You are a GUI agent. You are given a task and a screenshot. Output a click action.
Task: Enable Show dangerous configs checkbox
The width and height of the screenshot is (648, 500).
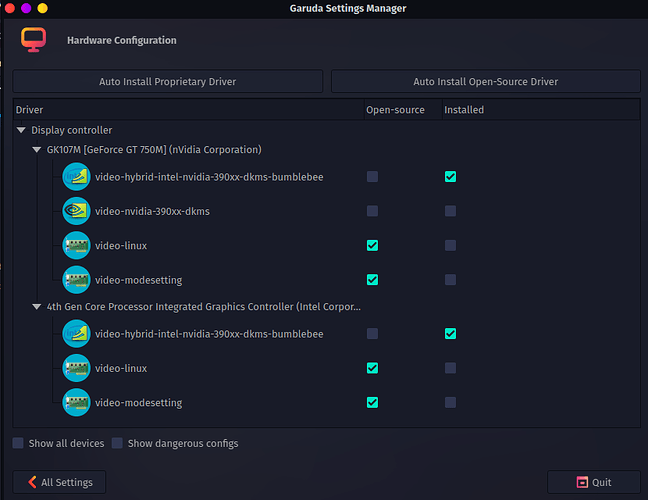click(x=117, y=443)
